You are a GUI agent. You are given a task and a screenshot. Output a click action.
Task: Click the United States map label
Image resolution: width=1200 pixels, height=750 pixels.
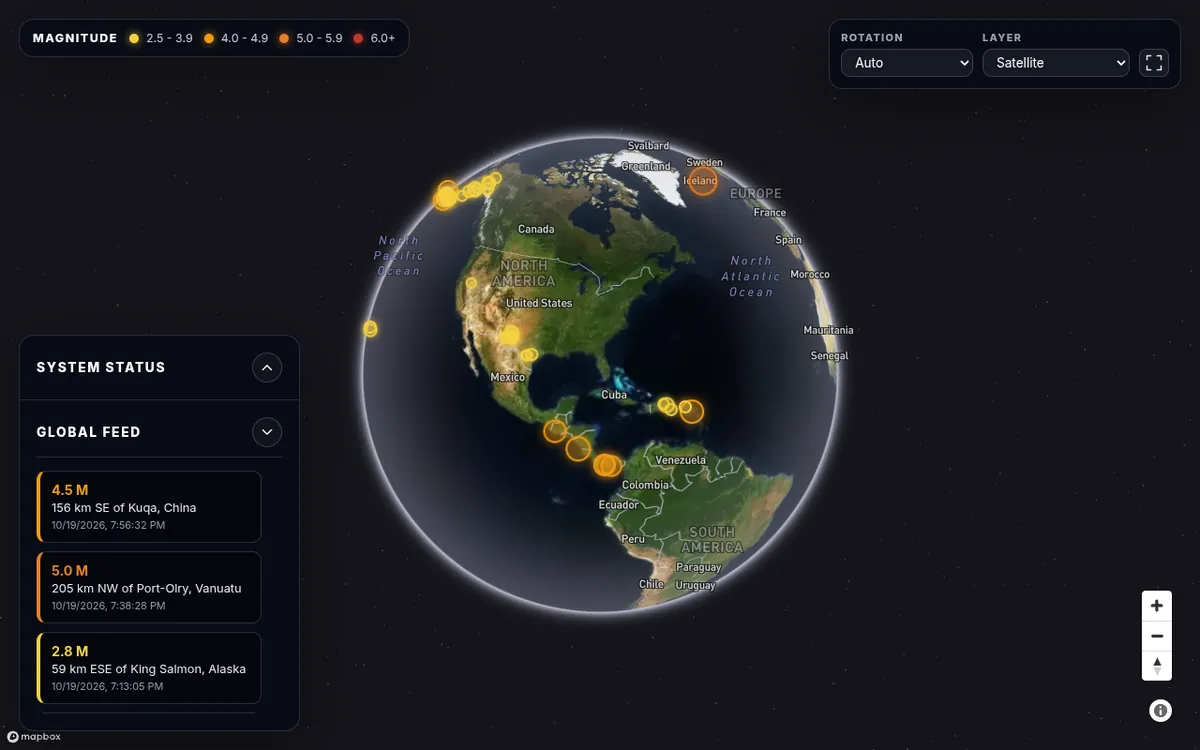click(539, 303)
